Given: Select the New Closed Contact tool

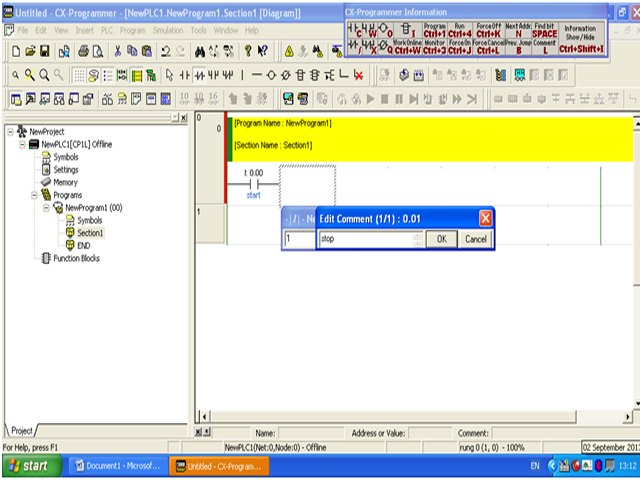Looking at the screenshot, I should pos(199,76).
